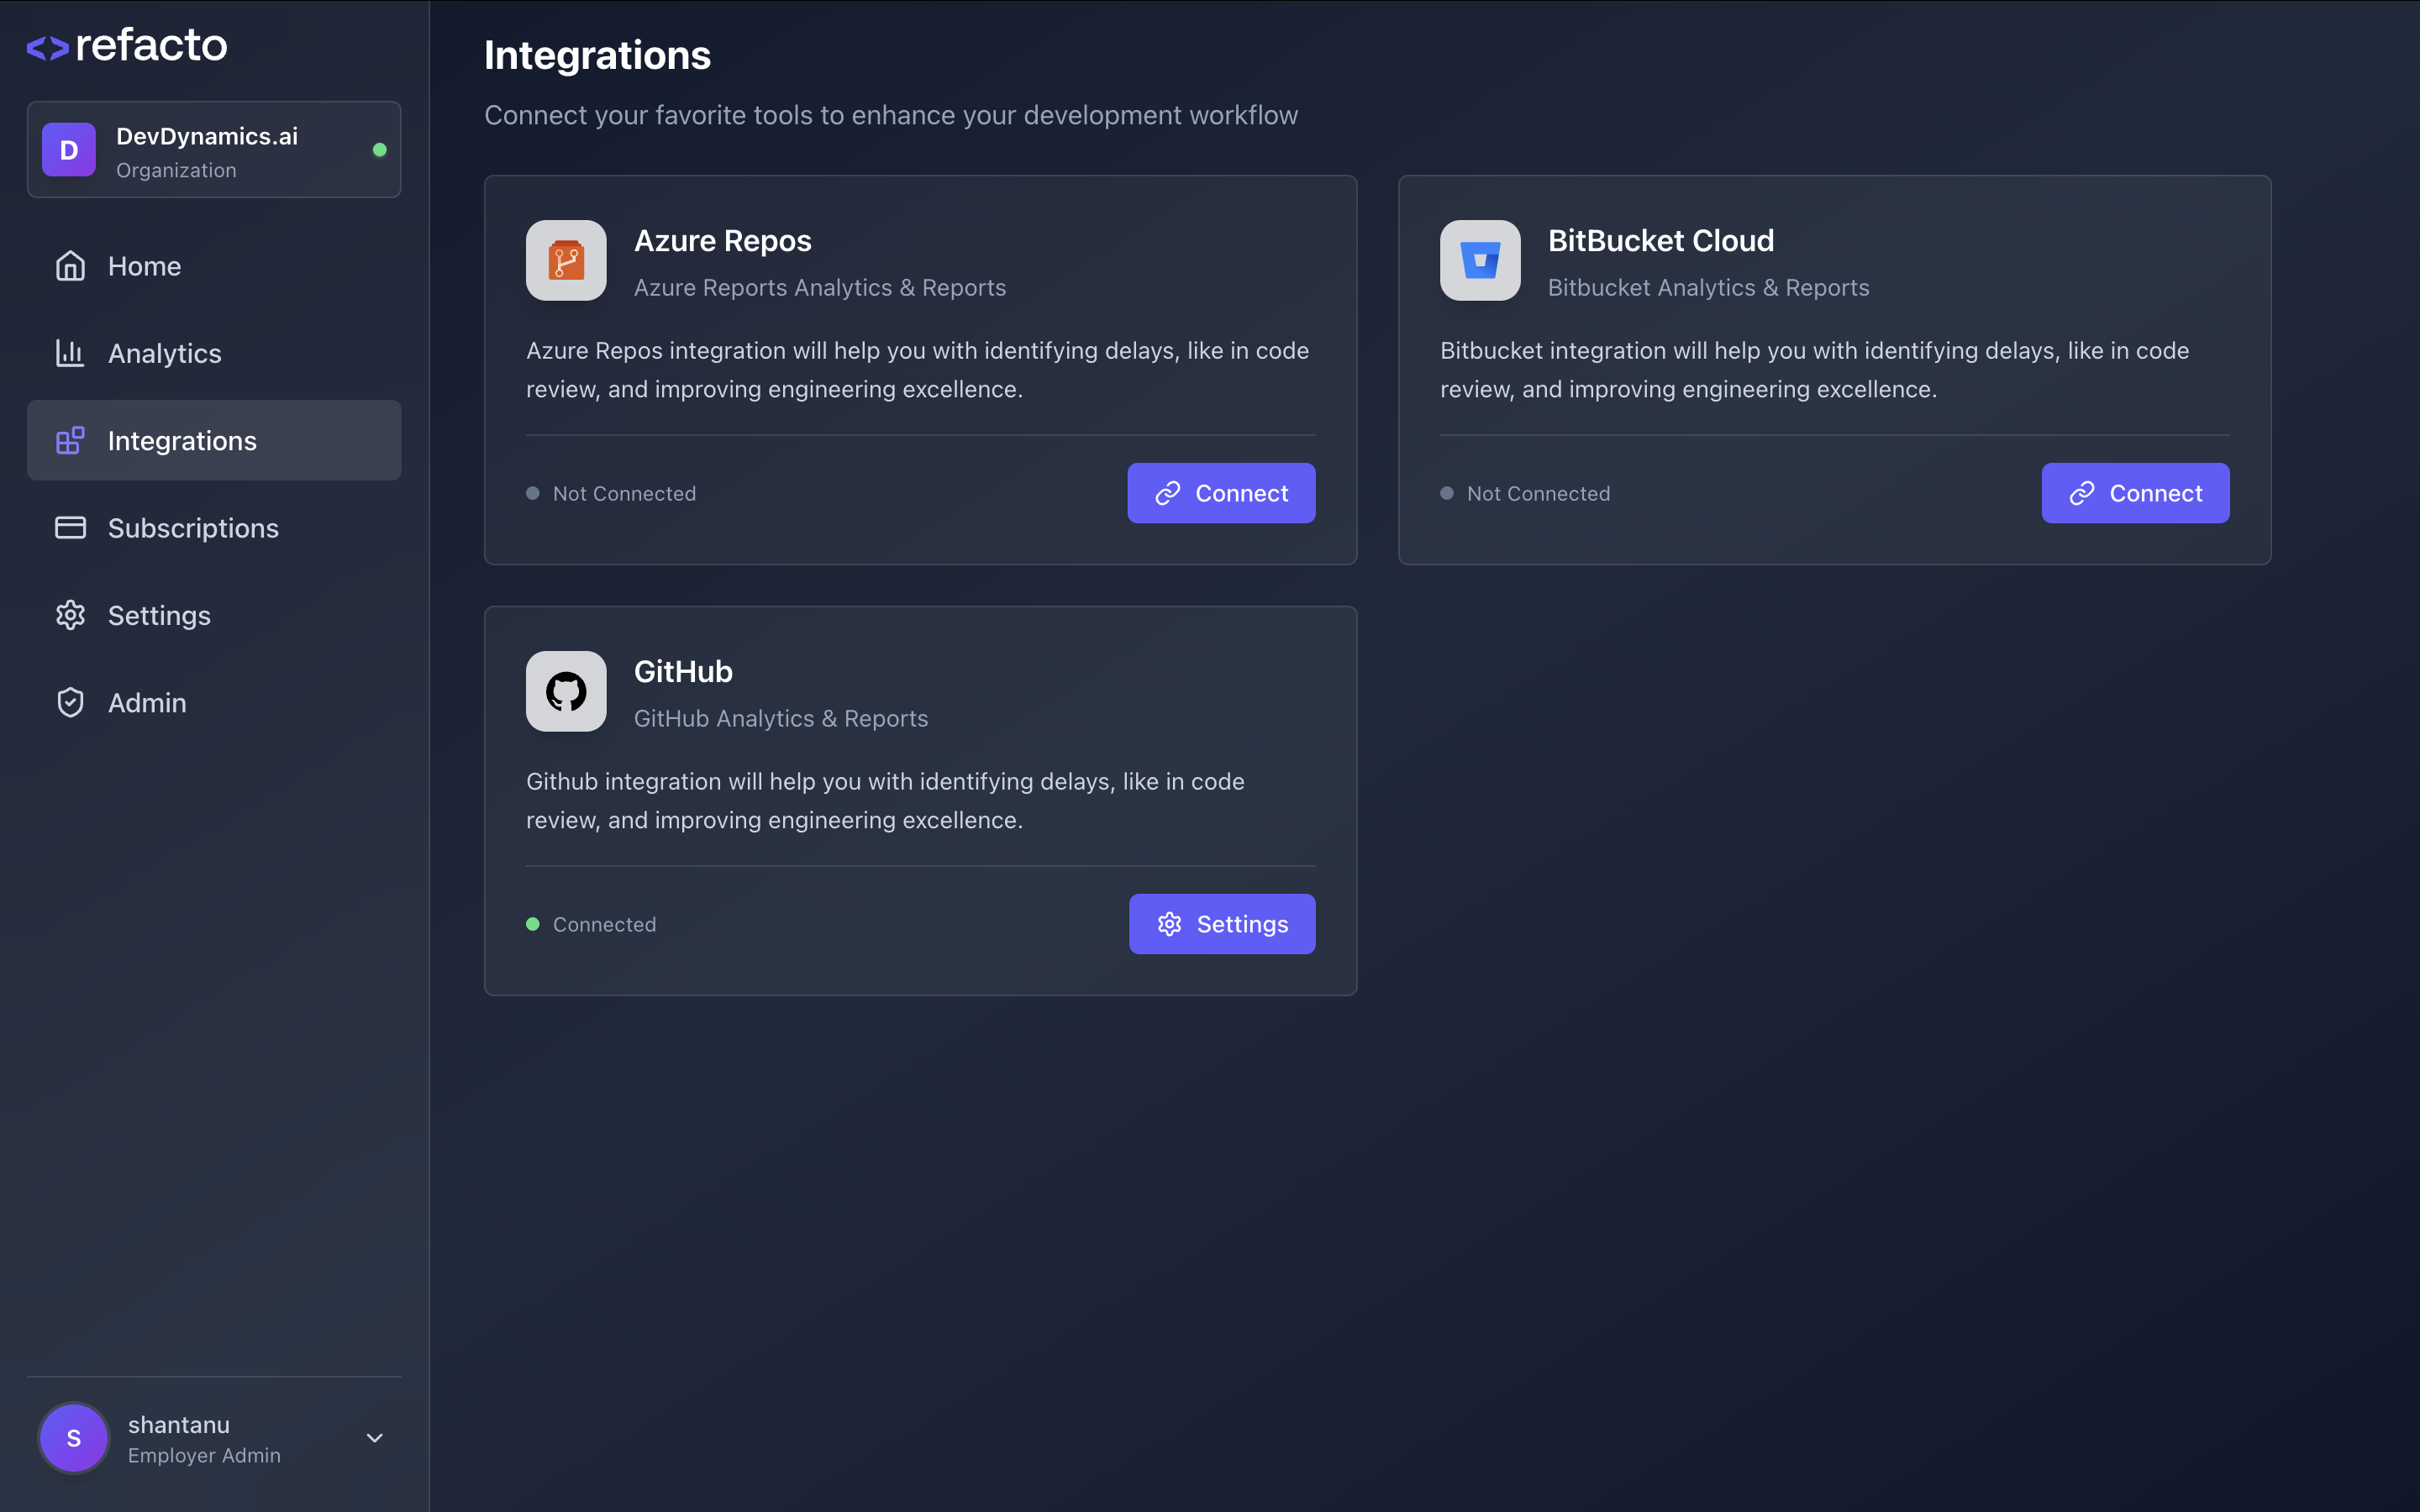
Task: Expand the shantanu user account chevron
Action: click(374, 1438)
